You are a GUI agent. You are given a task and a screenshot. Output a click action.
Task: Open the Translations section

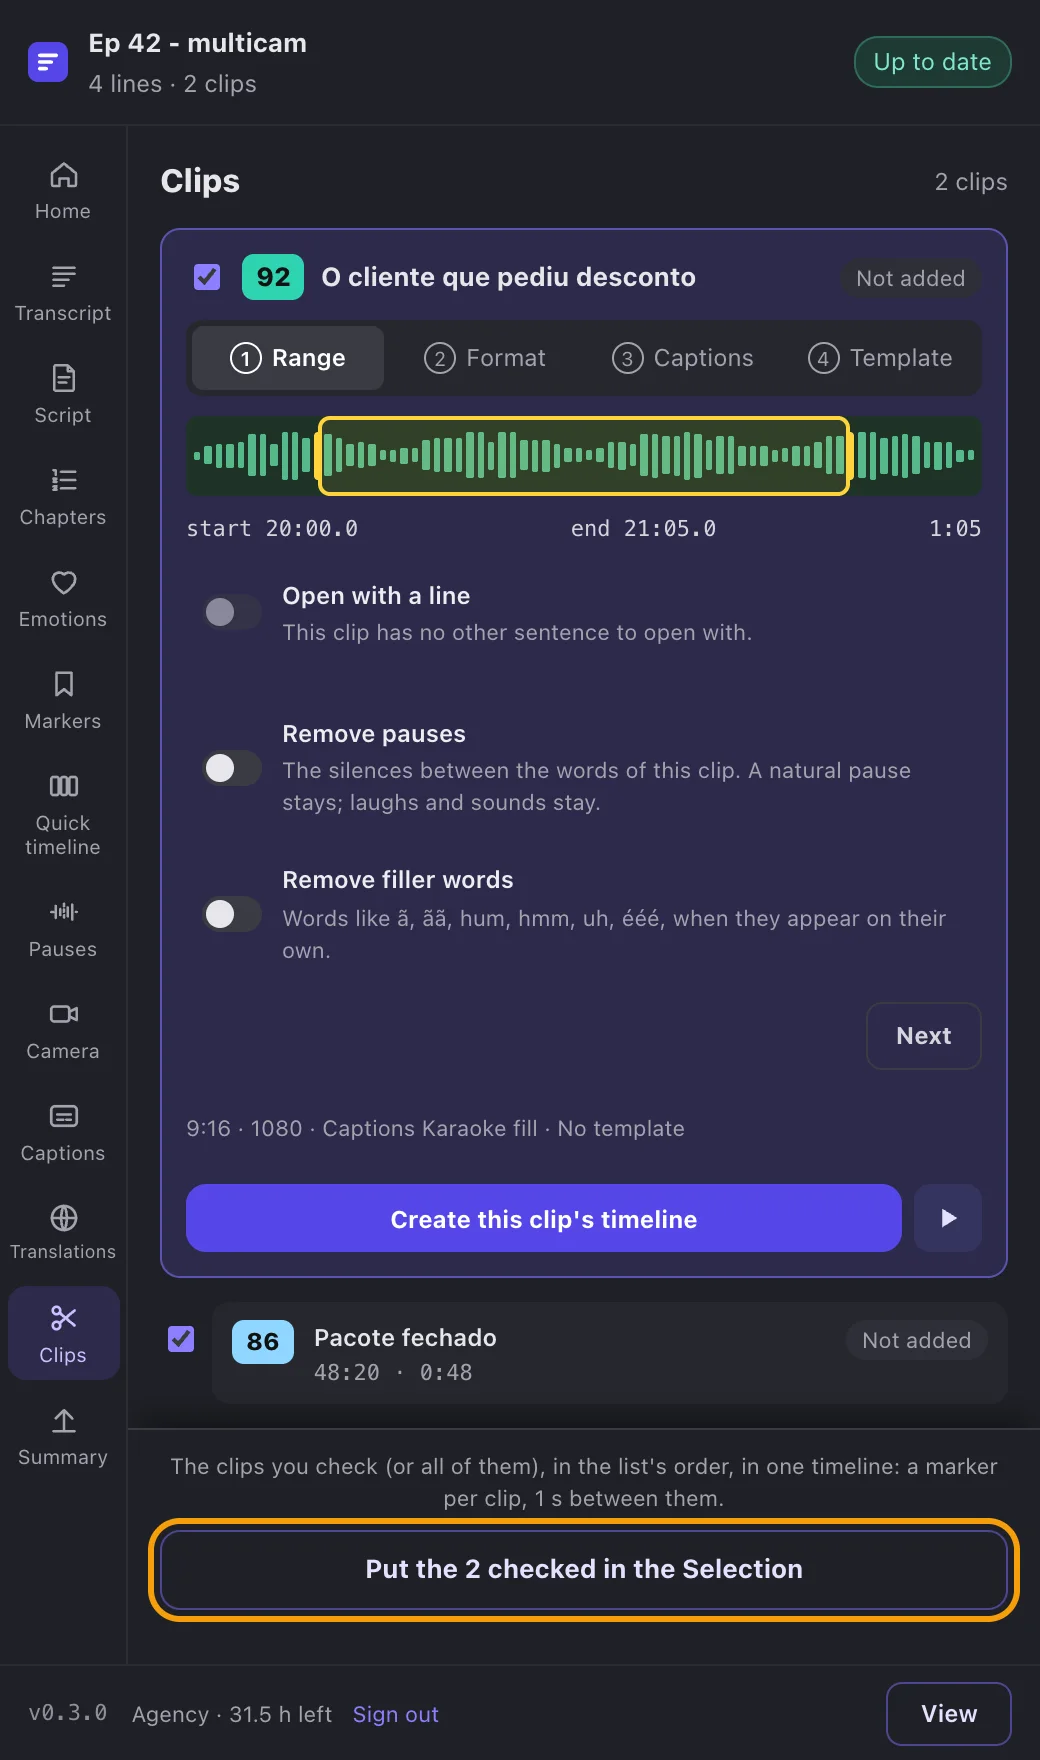coord(63,1233)
